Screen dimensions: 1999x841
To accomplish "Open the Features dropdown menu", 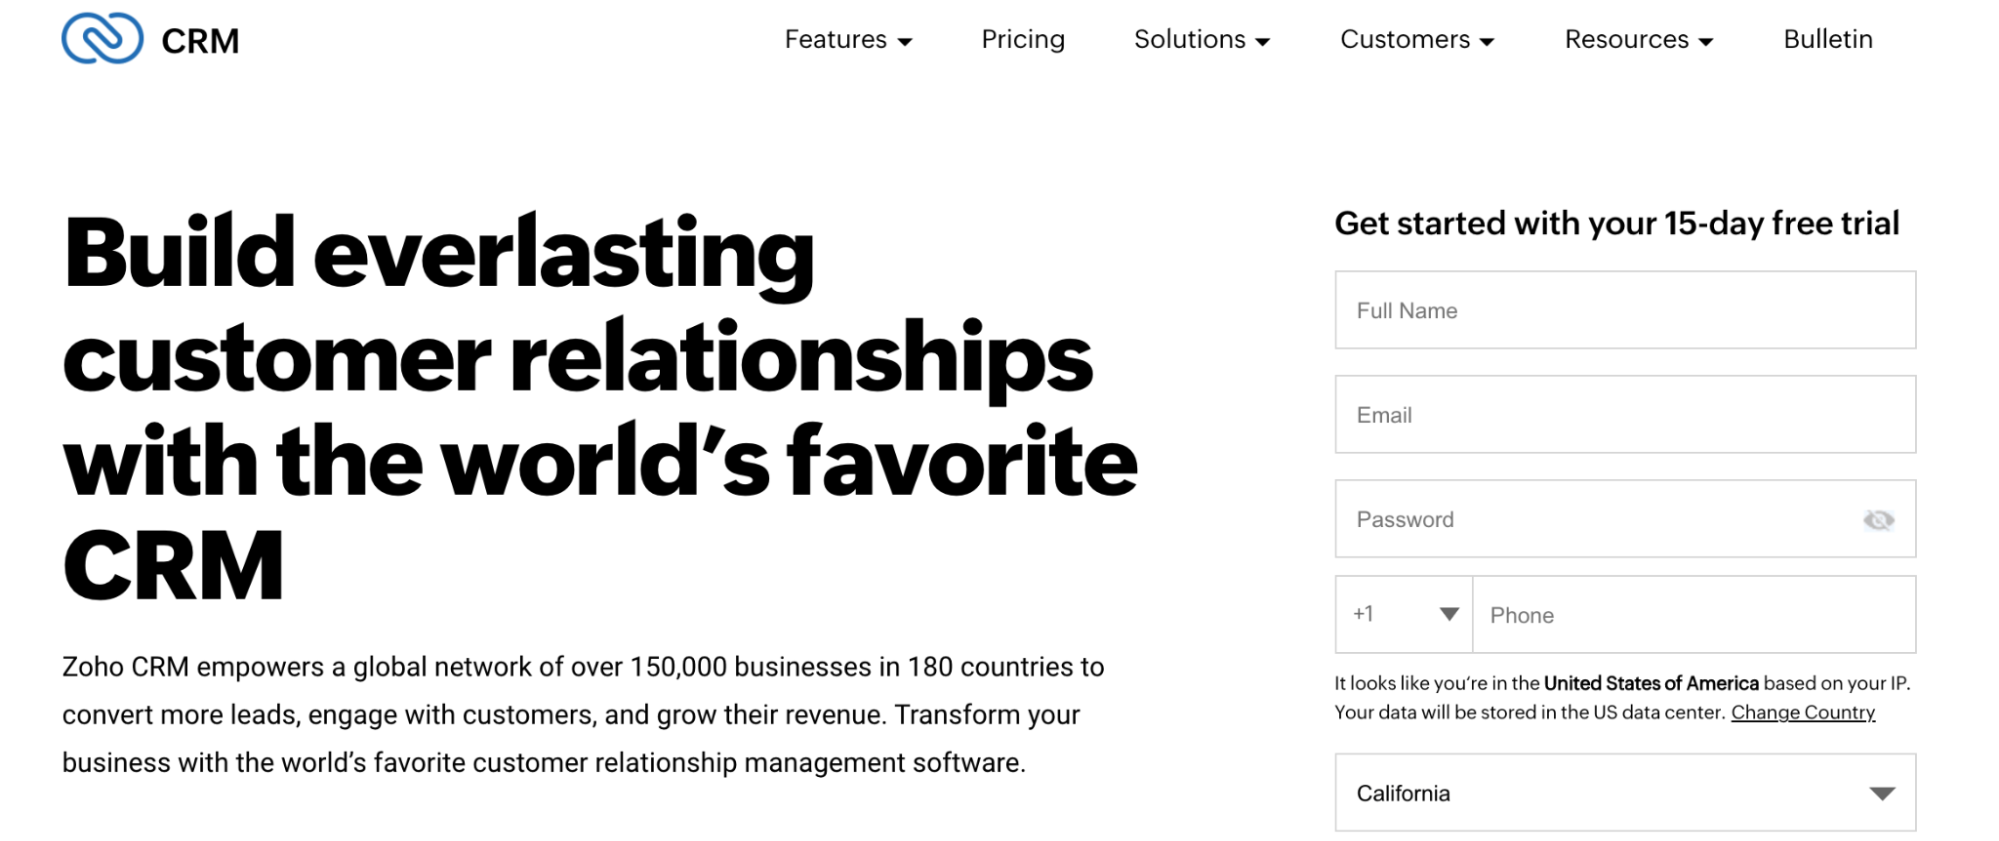I will coord(847,40).
